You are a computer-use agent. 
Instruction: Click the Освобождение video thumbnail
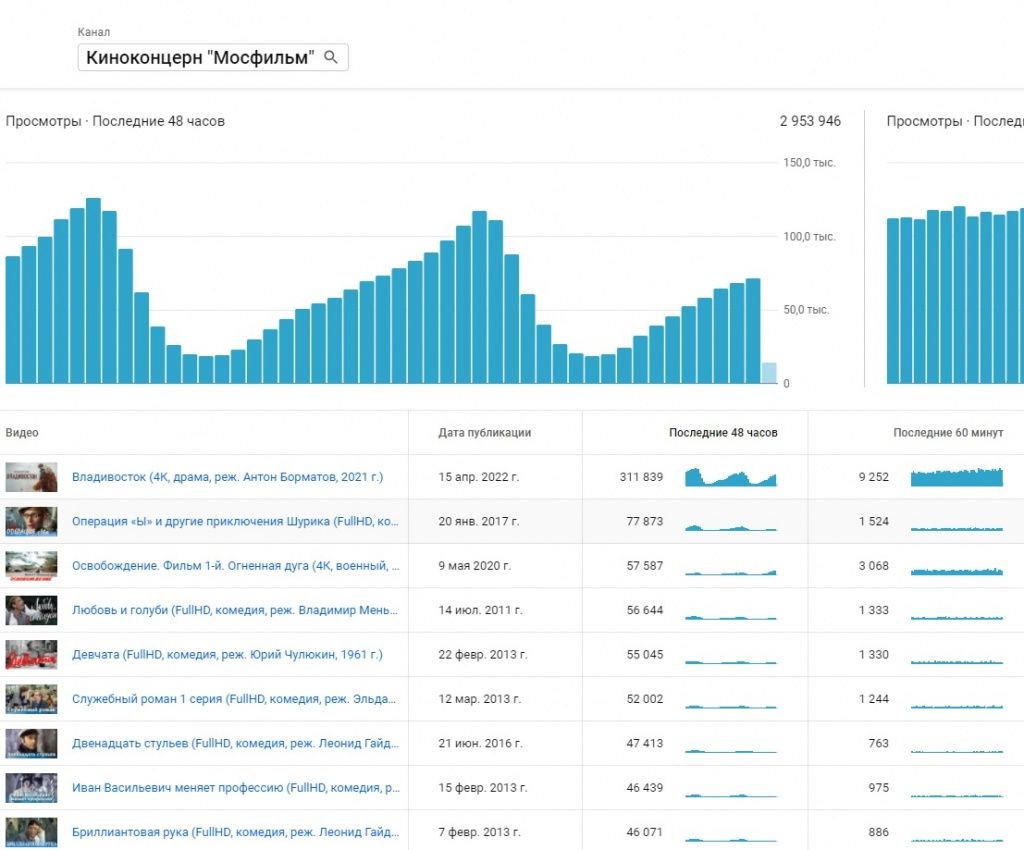[31, 566]
